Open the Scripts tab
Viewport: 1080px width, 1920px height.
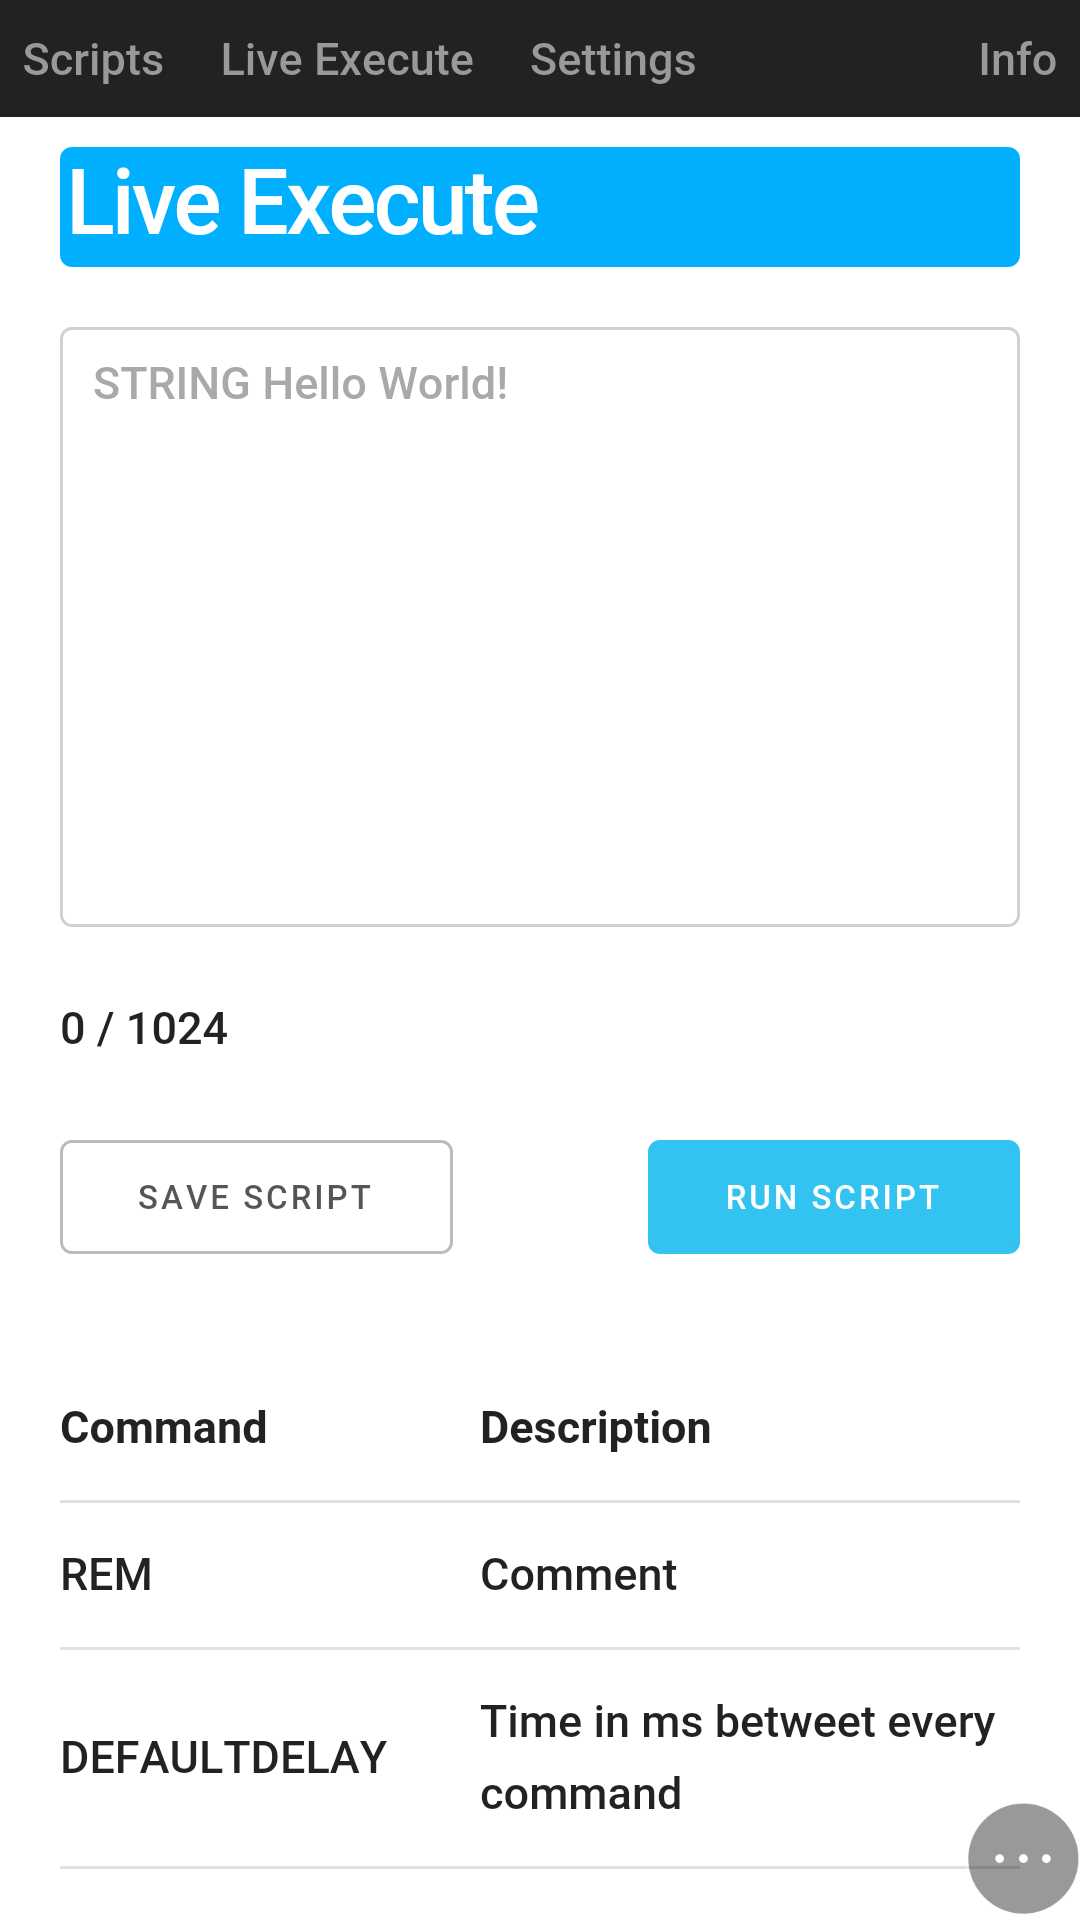point(93,60)
